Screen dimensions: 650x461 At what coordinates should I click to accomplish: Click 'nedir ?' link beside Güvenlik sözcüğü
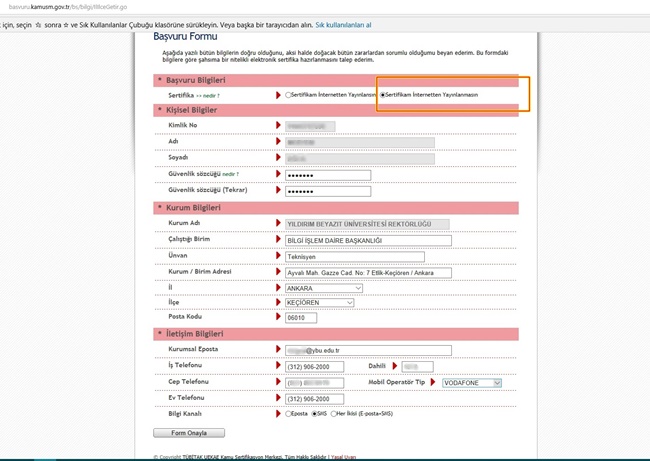tap(231, 174)
